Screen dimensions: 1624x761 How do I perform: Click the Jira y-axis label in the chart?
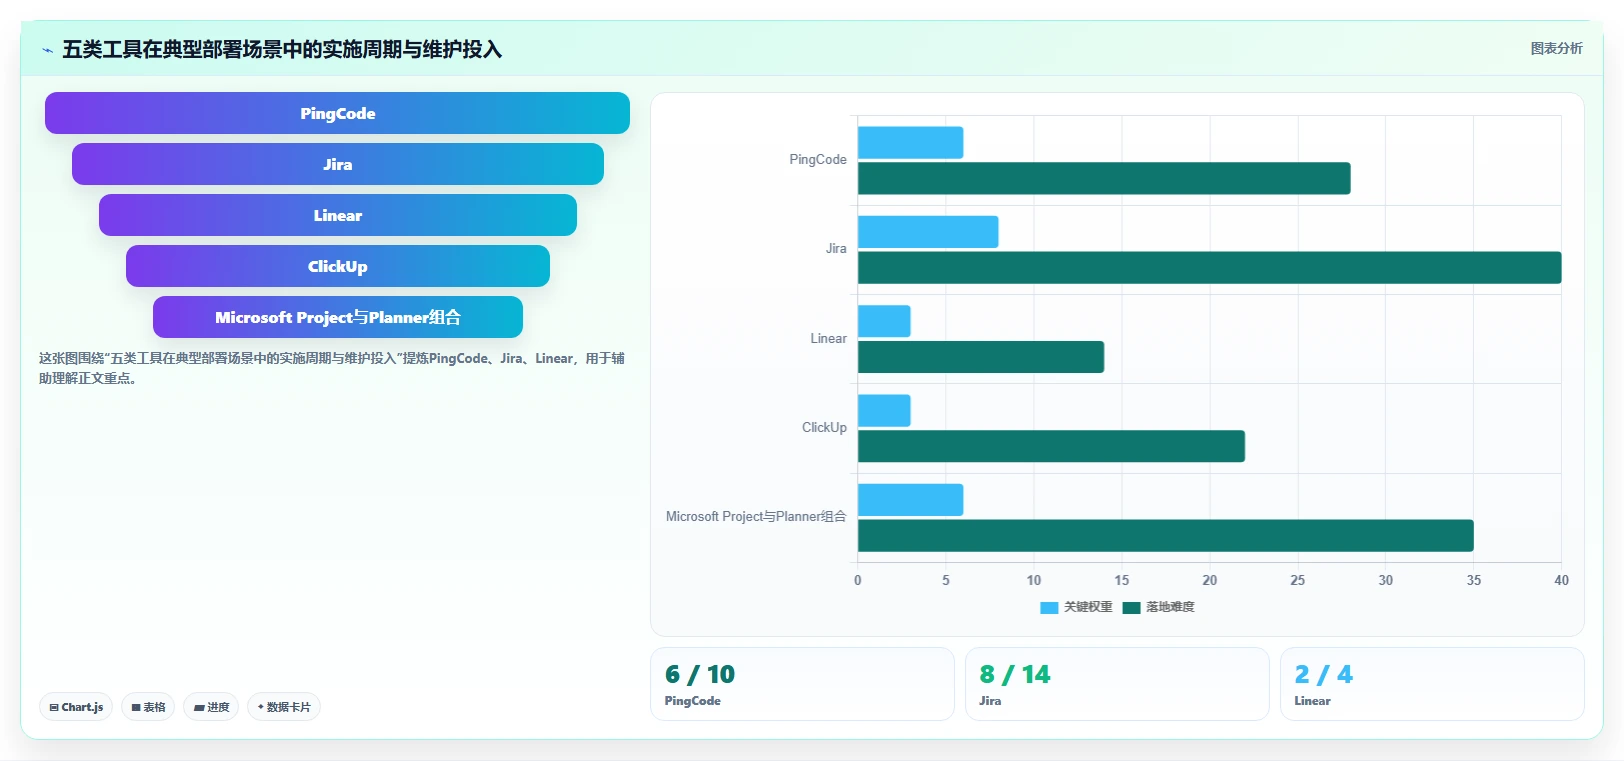[836, 249]
